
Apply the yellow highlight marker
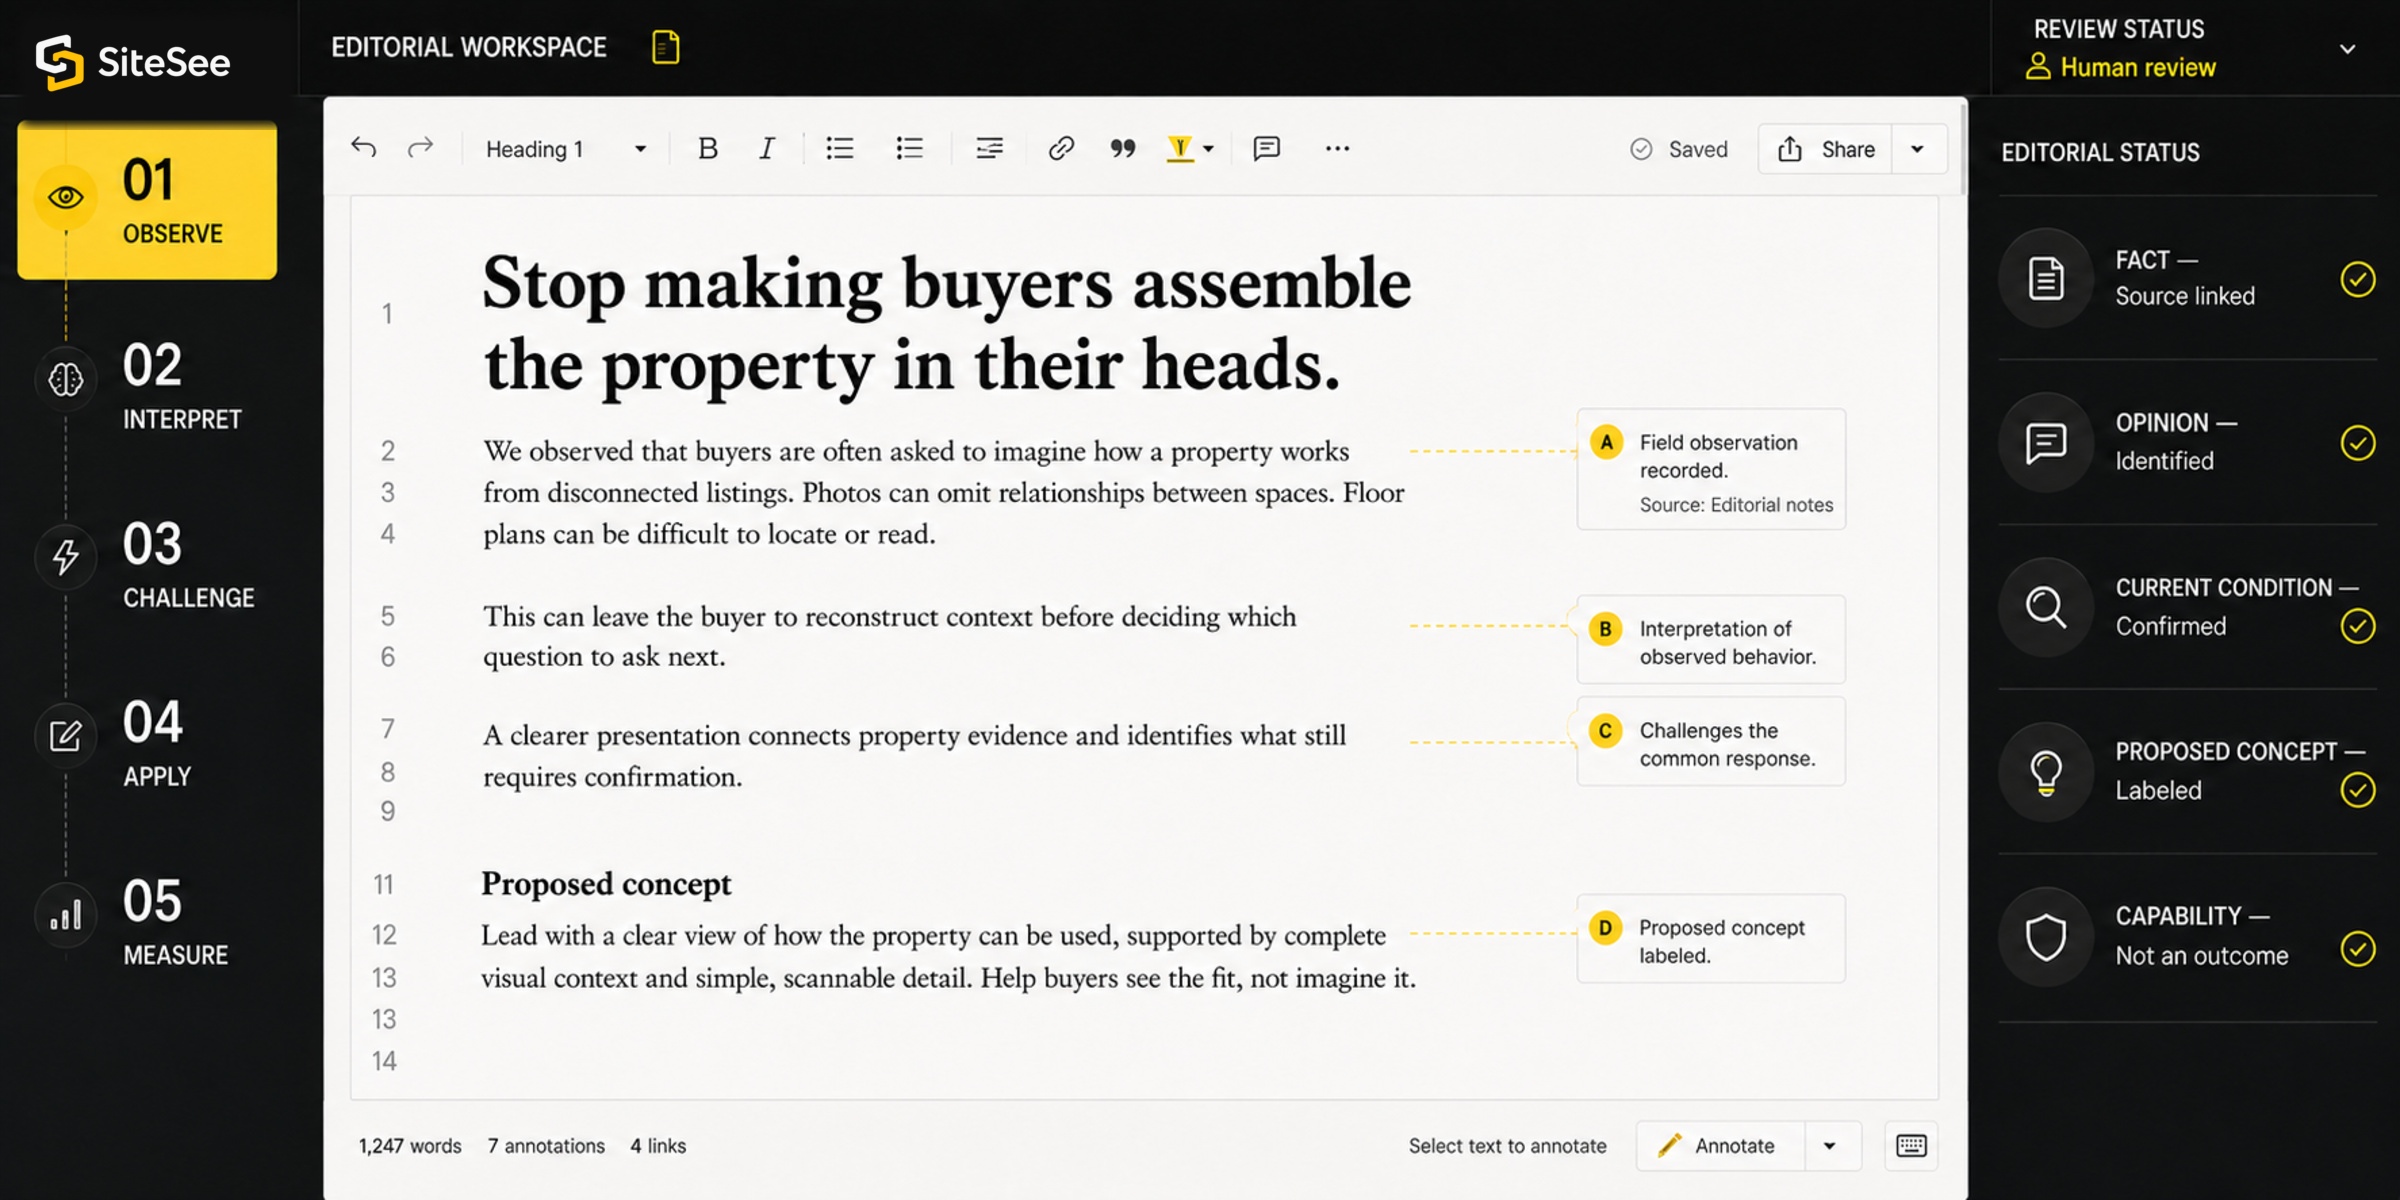(1180, 149)
